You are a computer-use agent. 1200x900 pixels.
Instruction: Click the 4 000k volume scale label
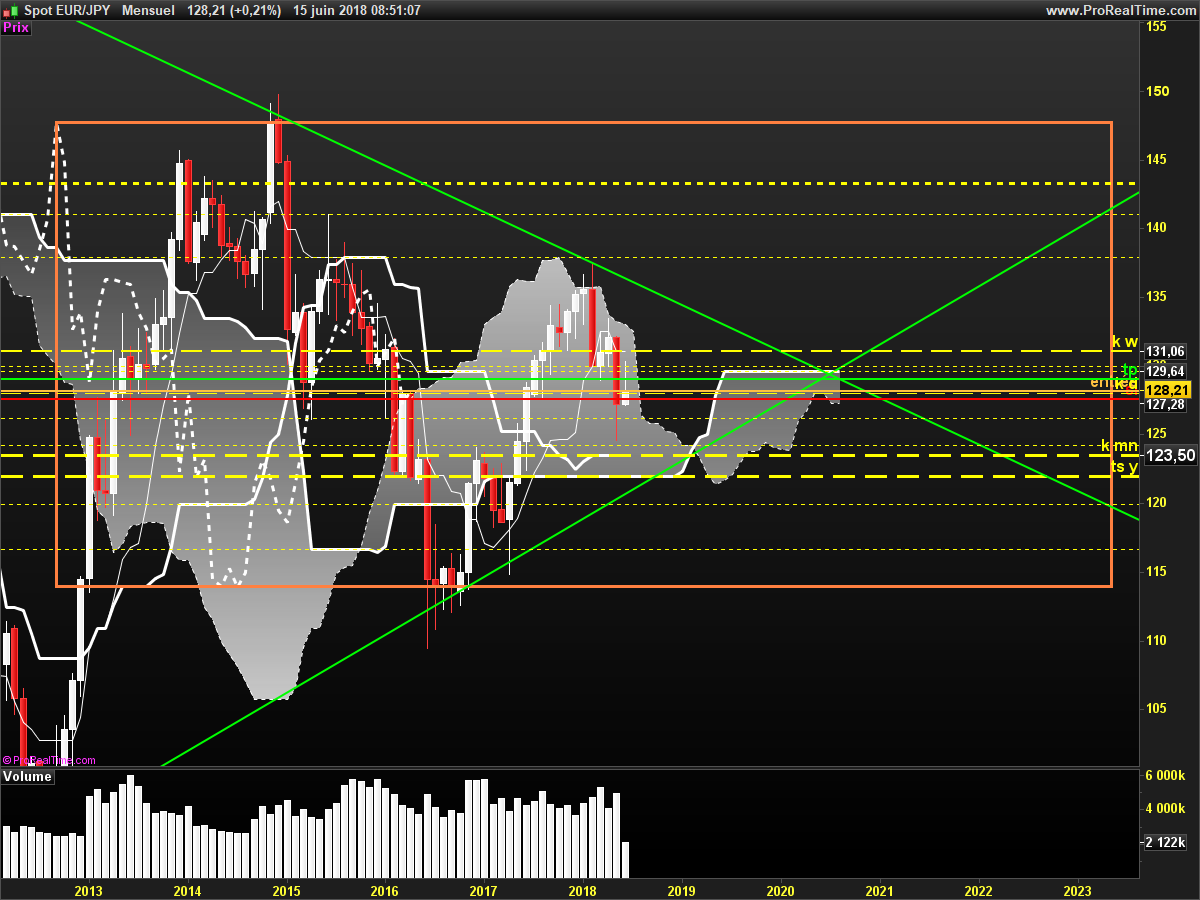1165,808
